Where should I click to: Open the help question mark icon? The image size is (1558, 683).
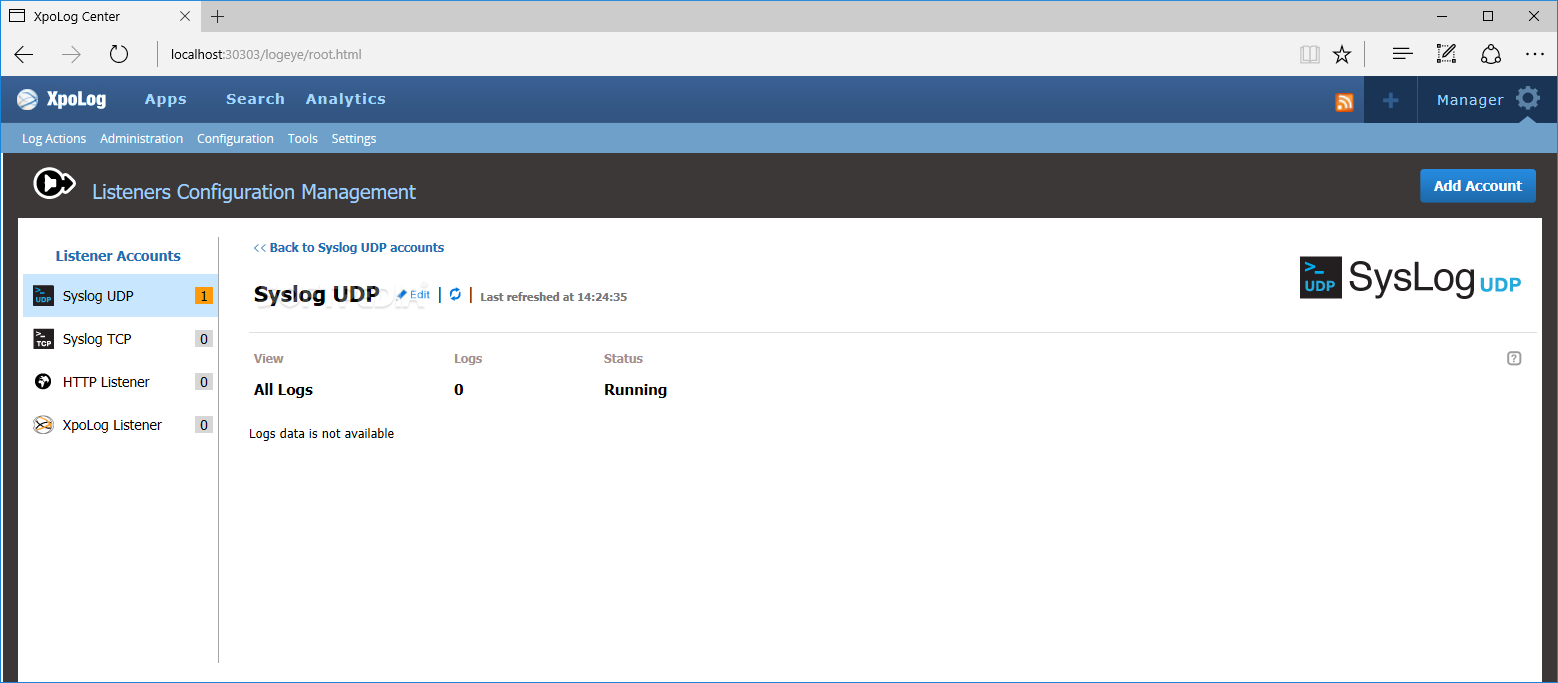(1514, 358)
